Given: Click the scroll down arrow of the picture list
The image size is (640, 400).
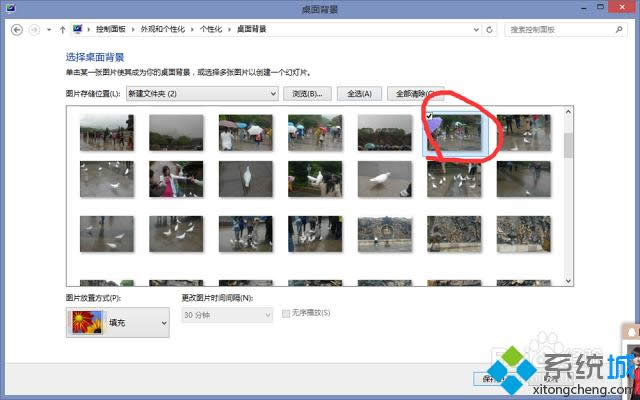Looking at the screenshot, I should coord(568,281).
